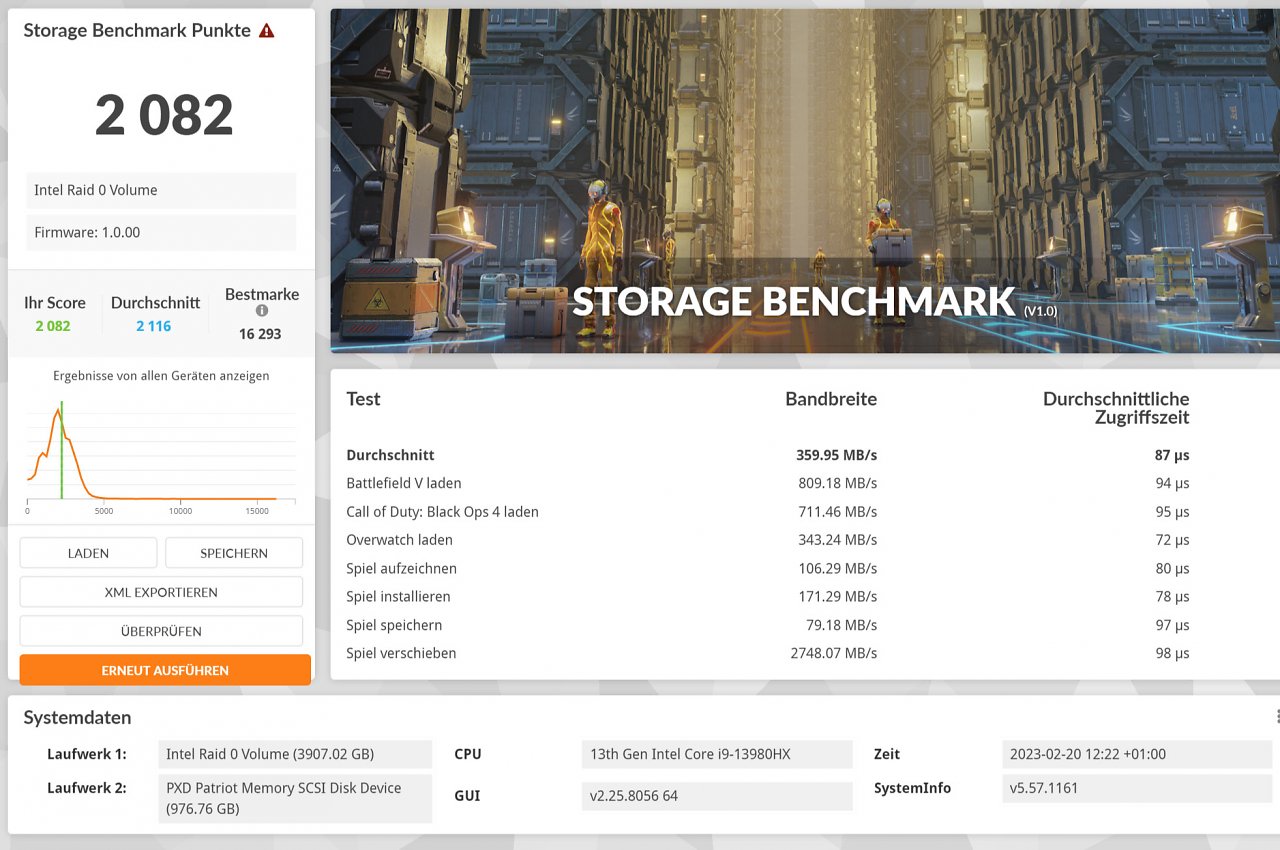
Task: Click the CPU value i9-13980HX
Action: [716, 754]
